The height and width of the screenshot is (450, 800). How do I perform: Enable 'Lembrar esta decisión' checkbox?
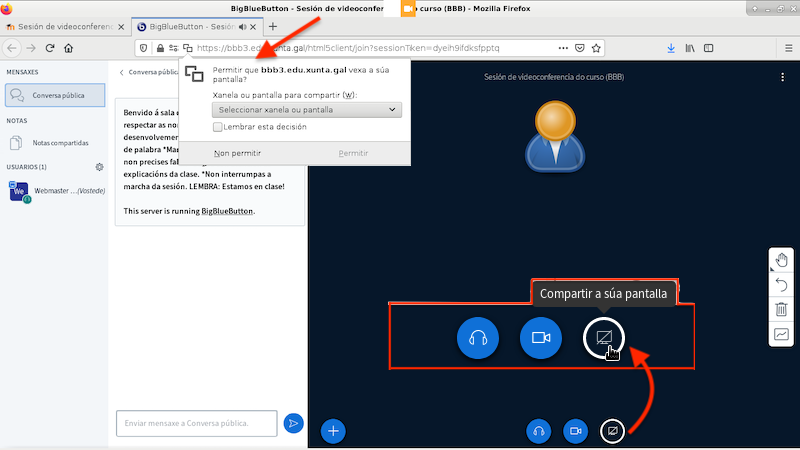(x=217, y=127)
